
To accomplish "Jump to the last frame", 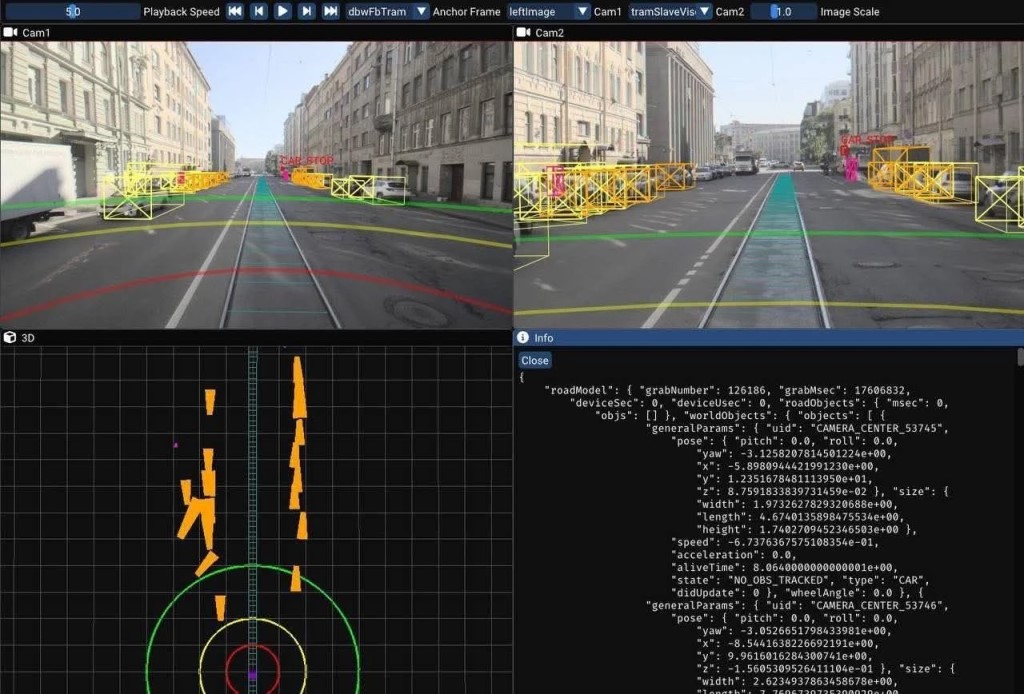I will 330,11.
